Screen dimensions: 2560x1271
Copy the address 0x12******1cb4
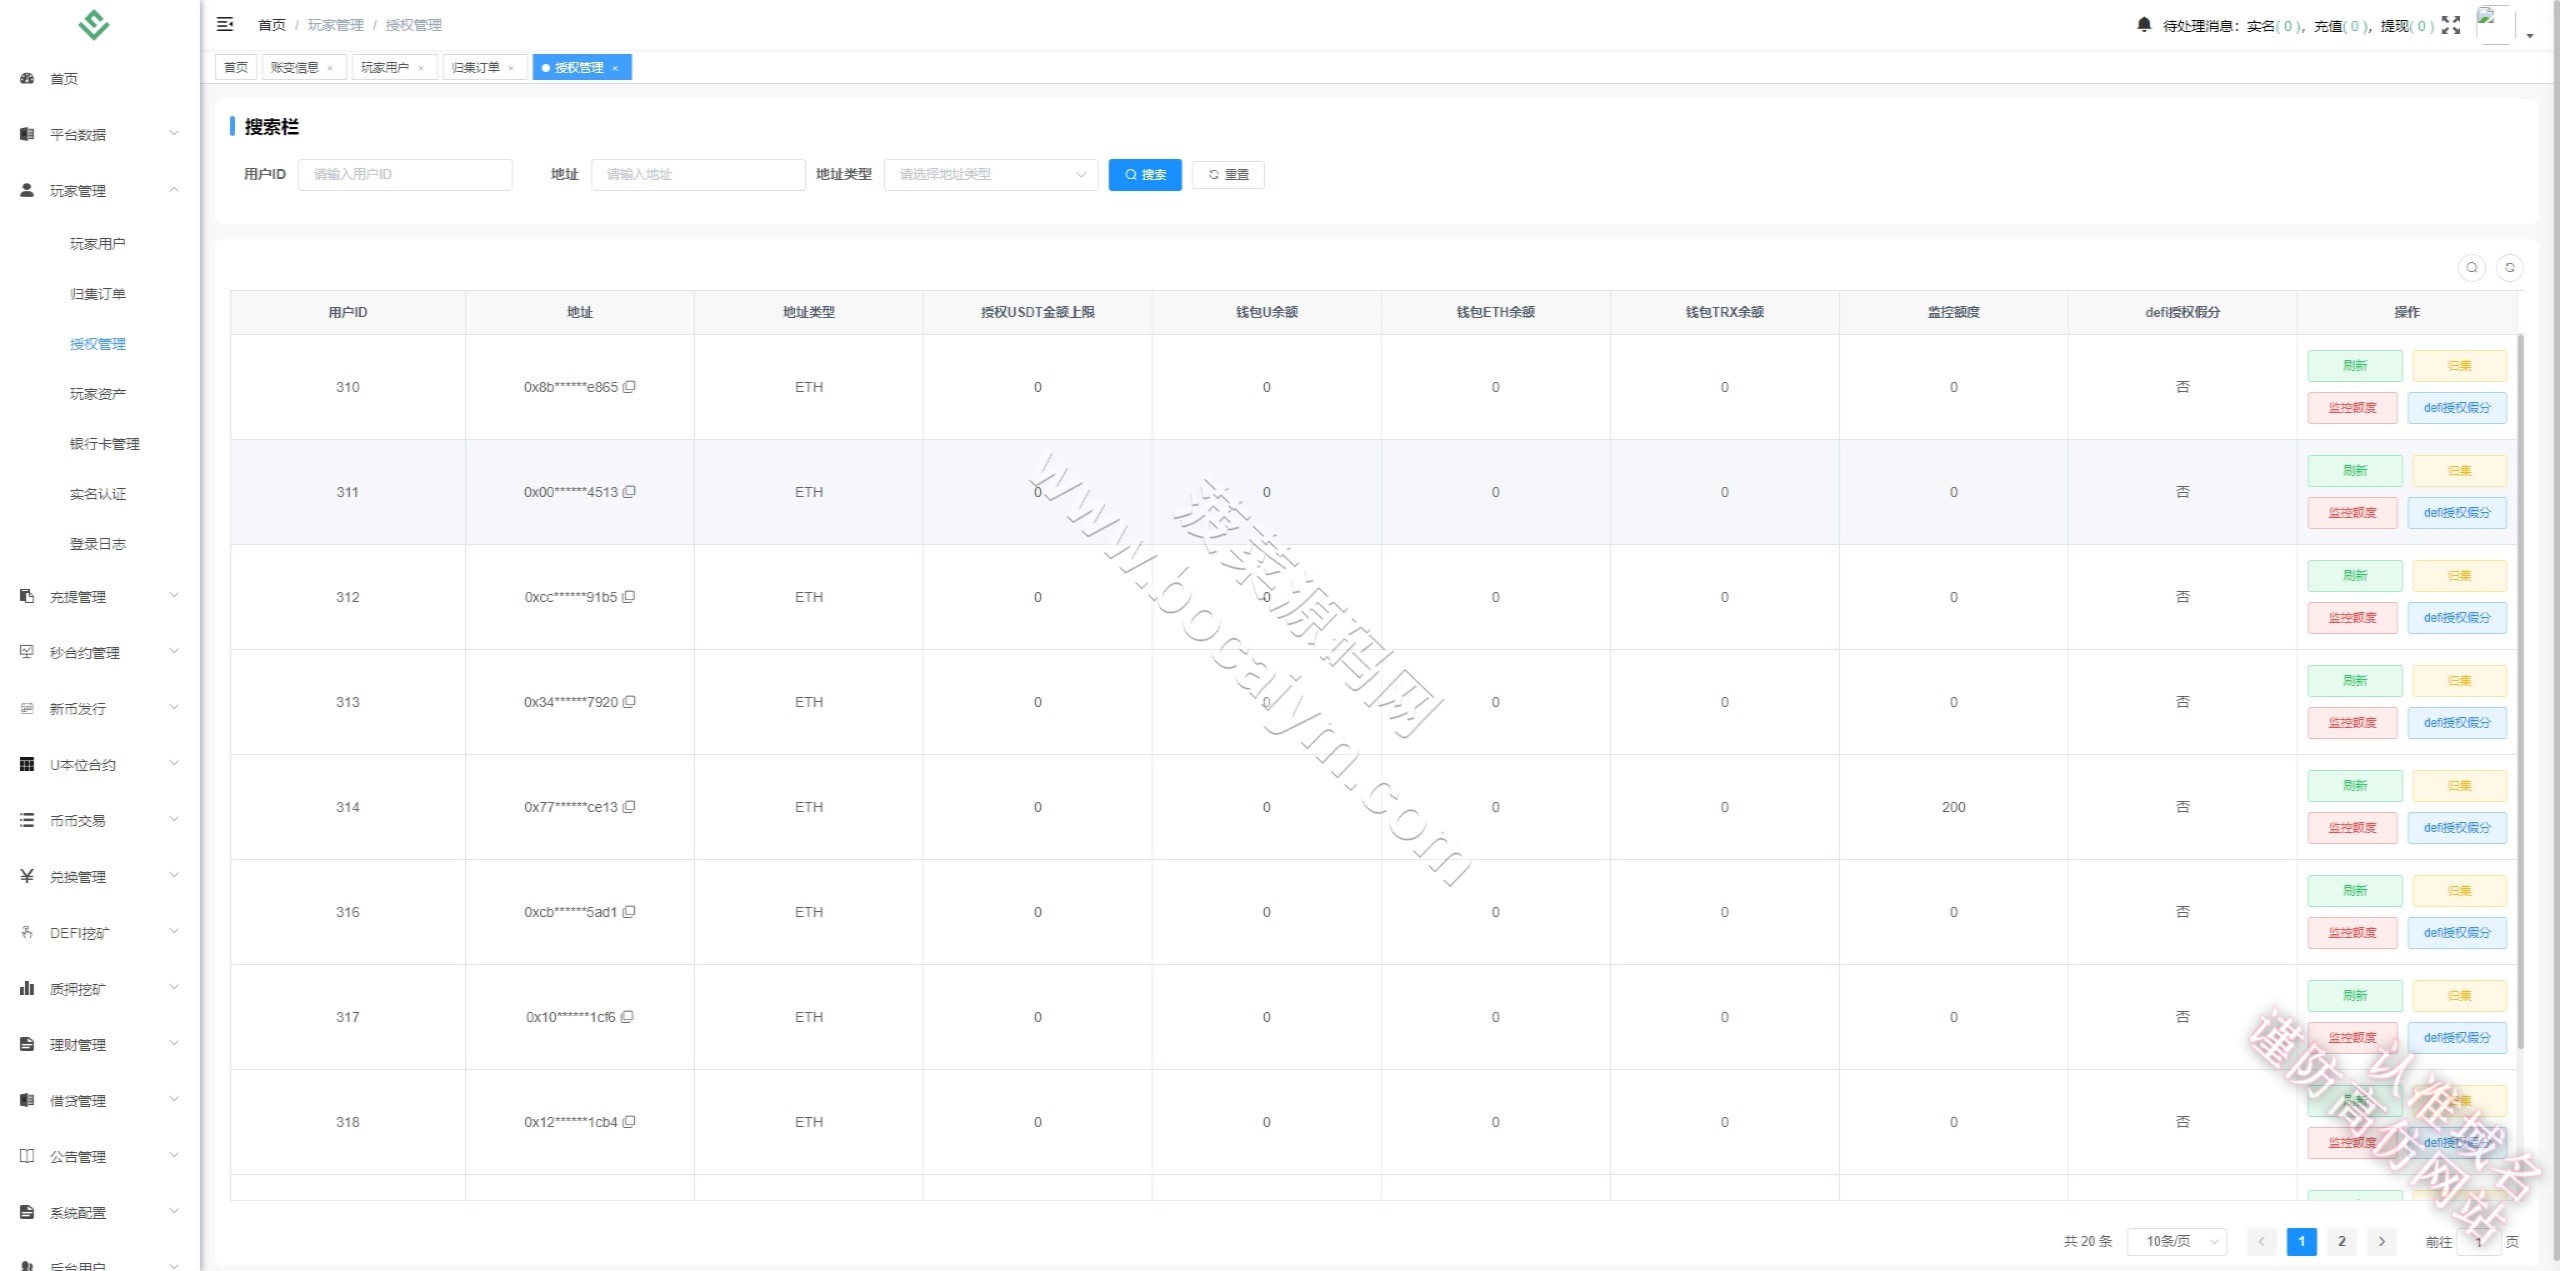coord(629,1122)
